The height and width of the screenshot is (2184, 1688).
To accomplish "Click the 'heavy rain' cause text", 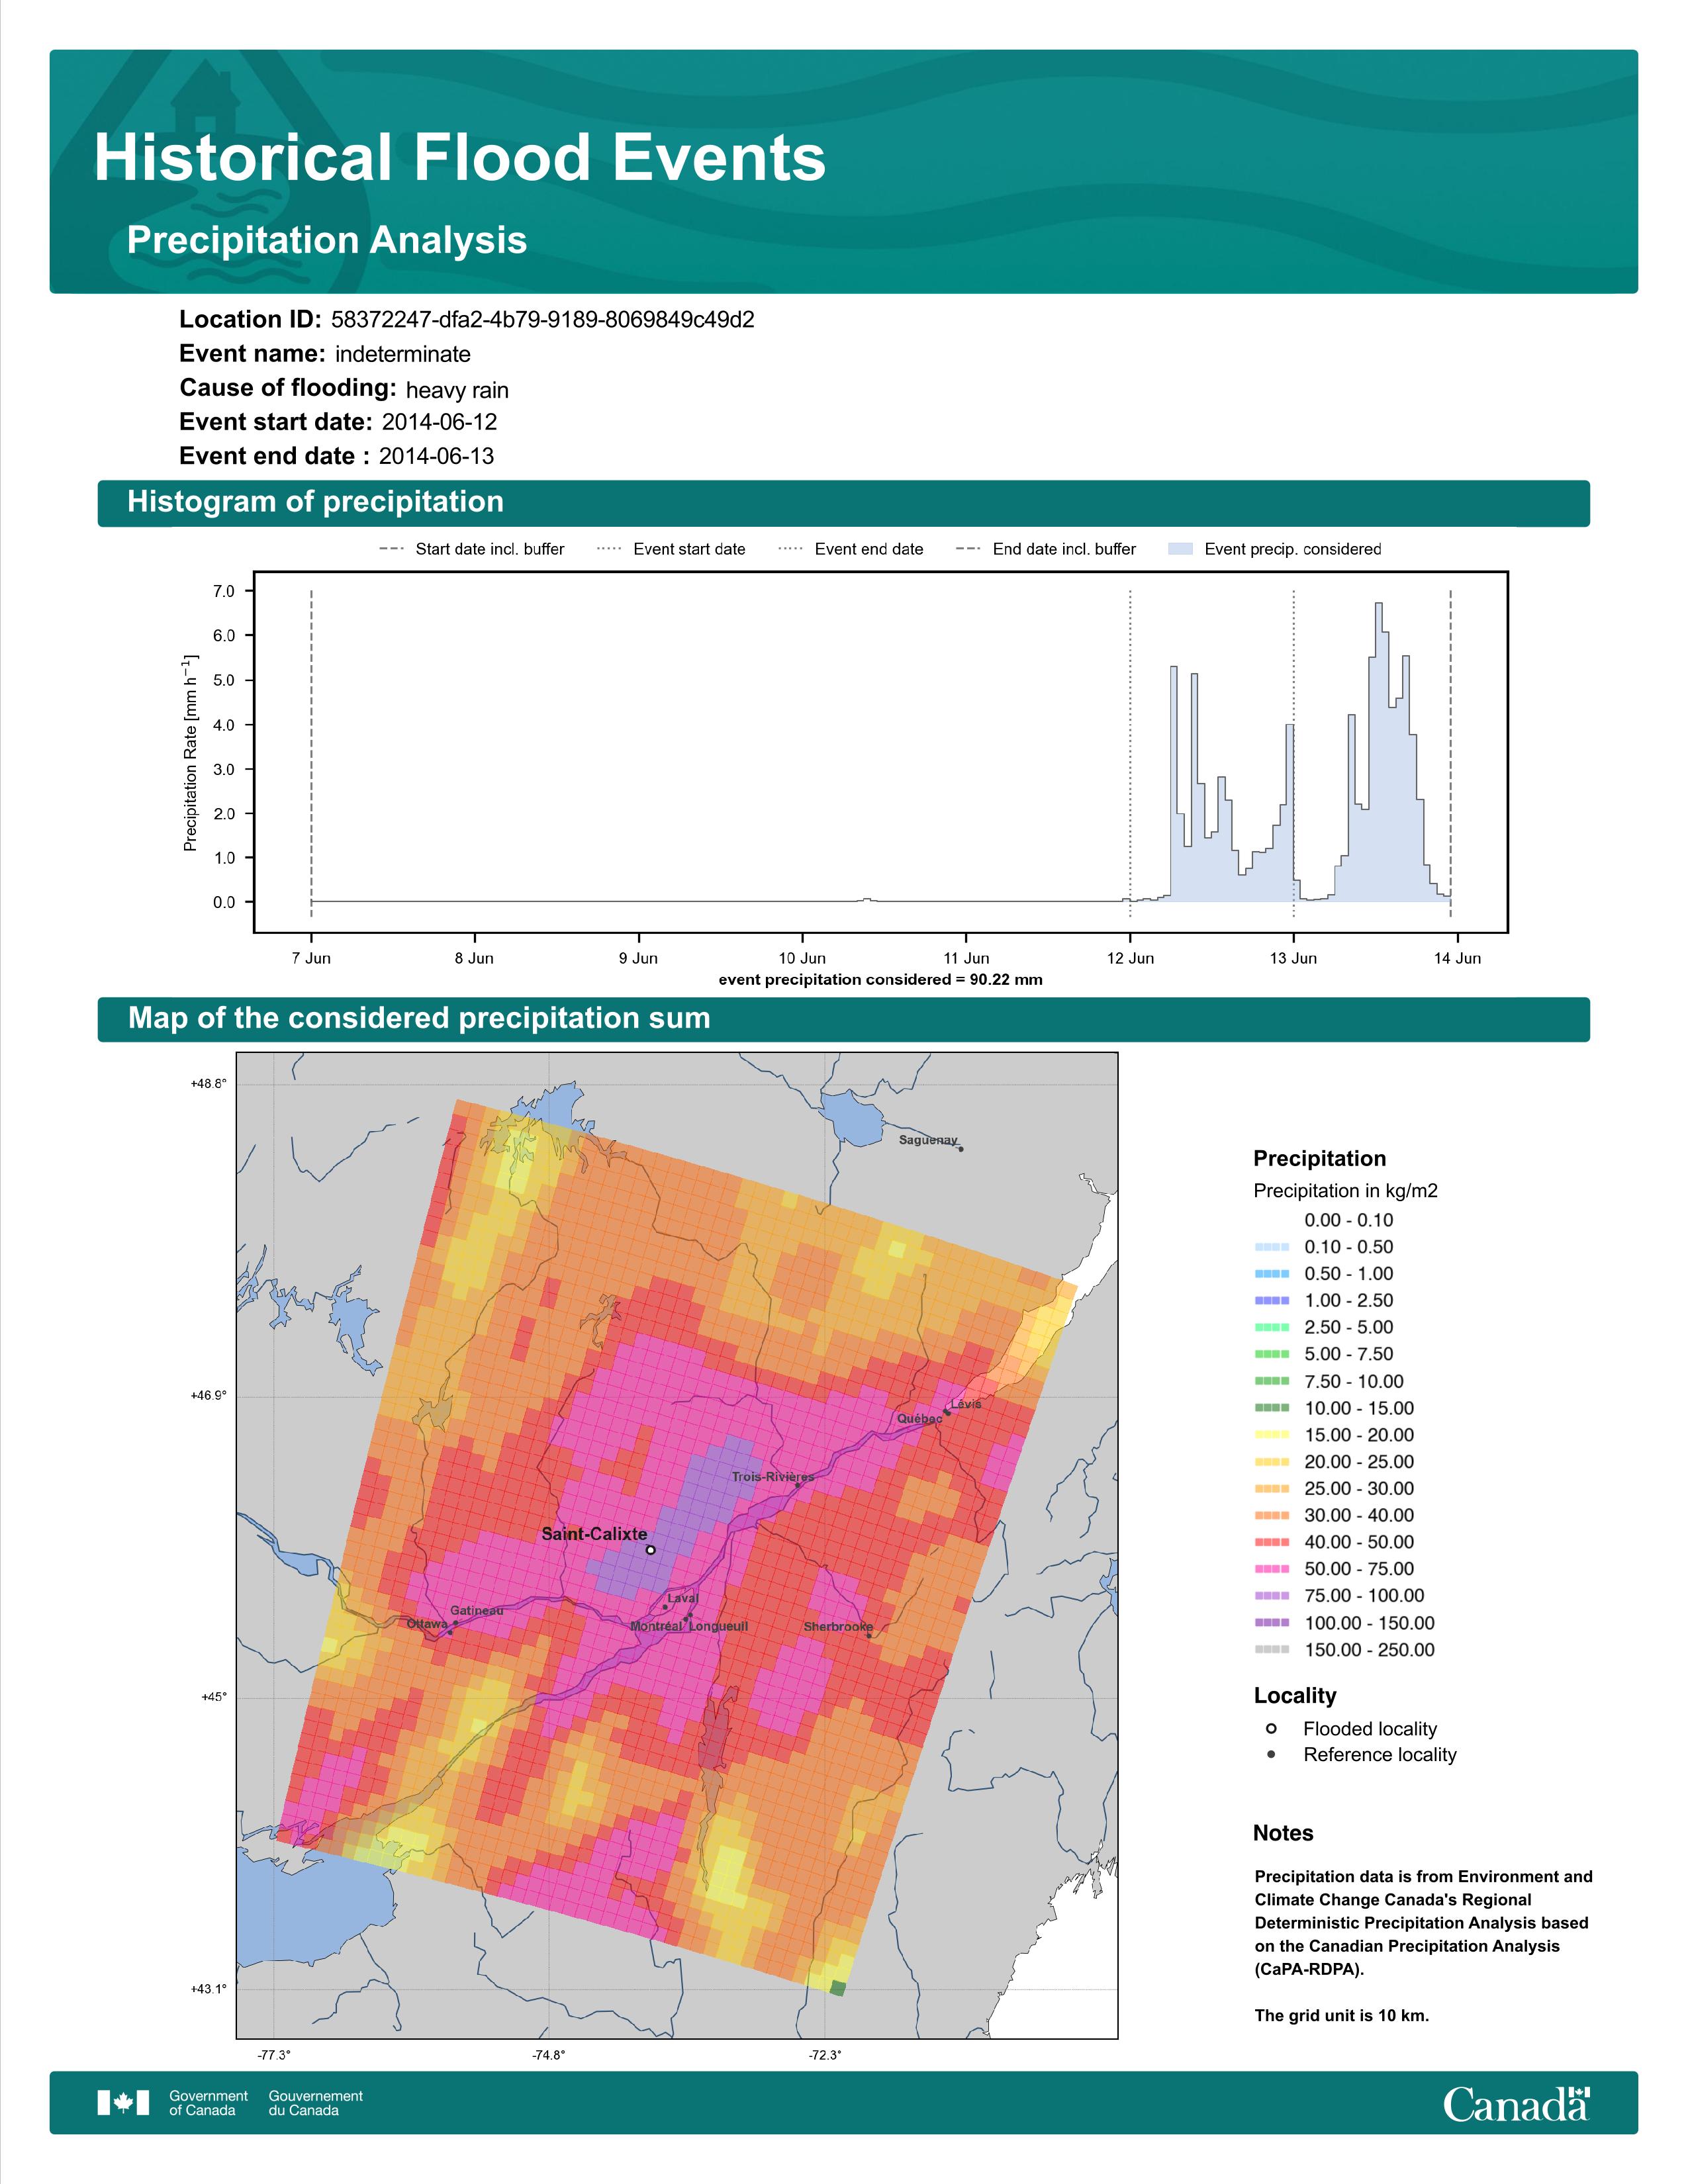I will point(457,390).
